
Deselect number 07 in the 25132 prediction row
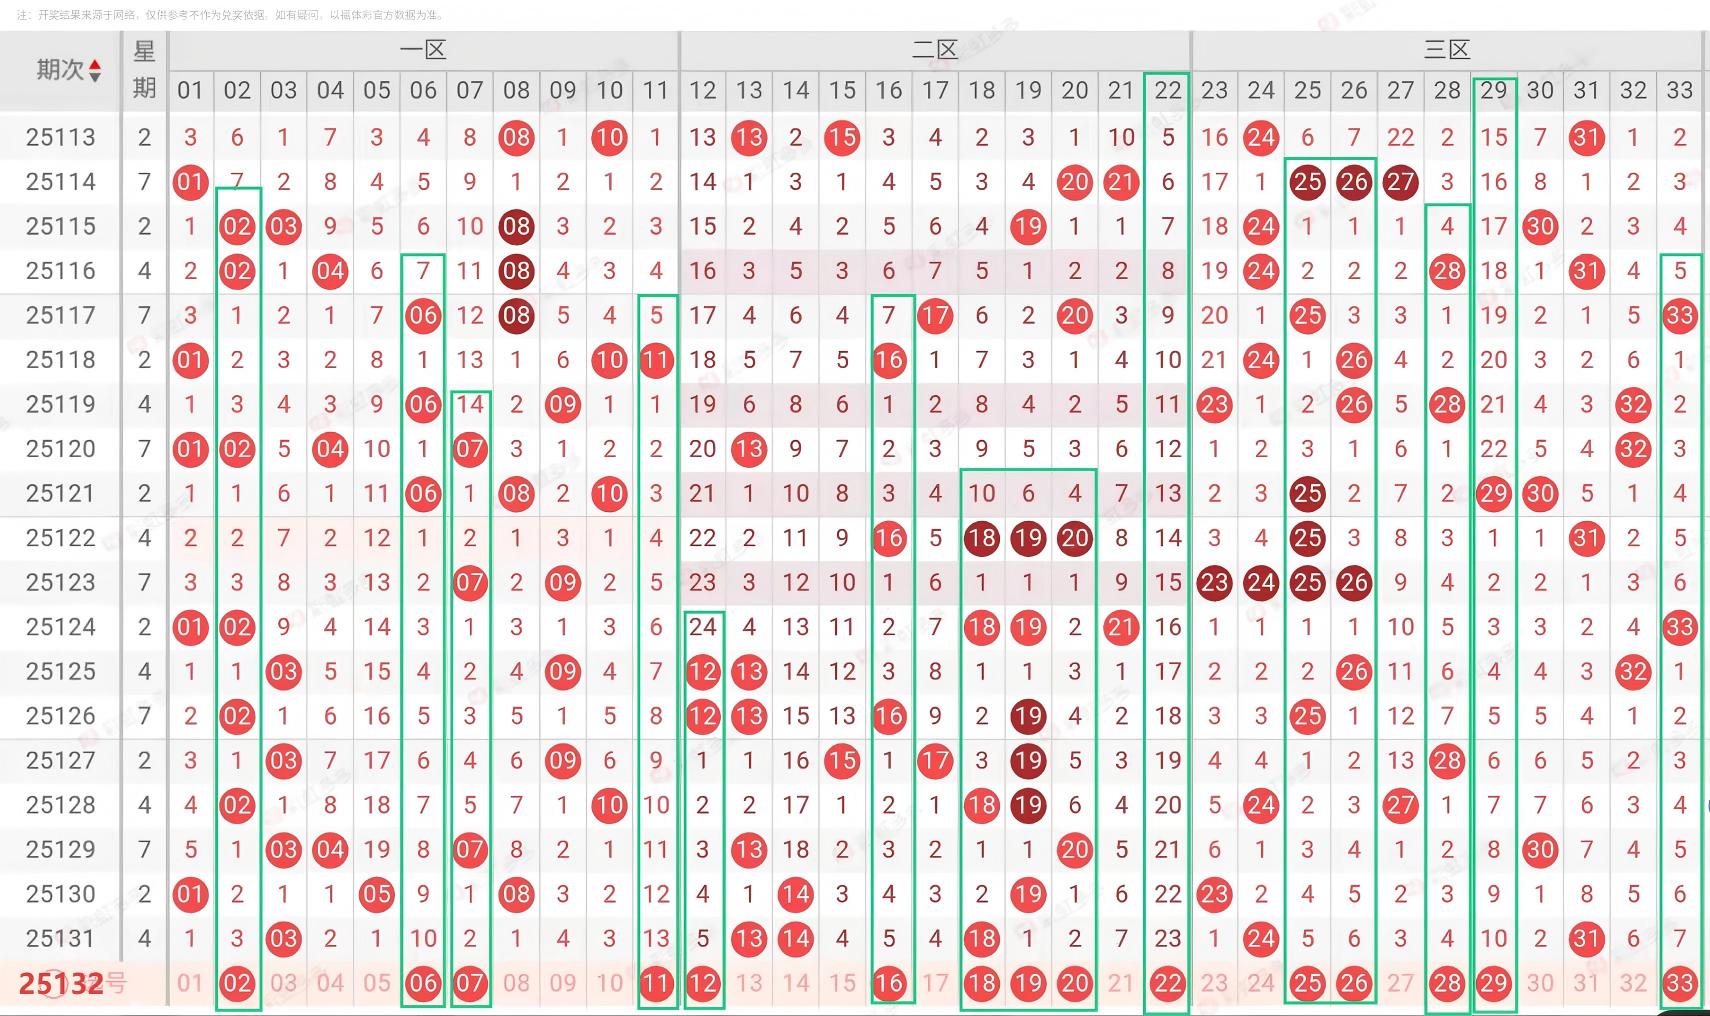470,983
